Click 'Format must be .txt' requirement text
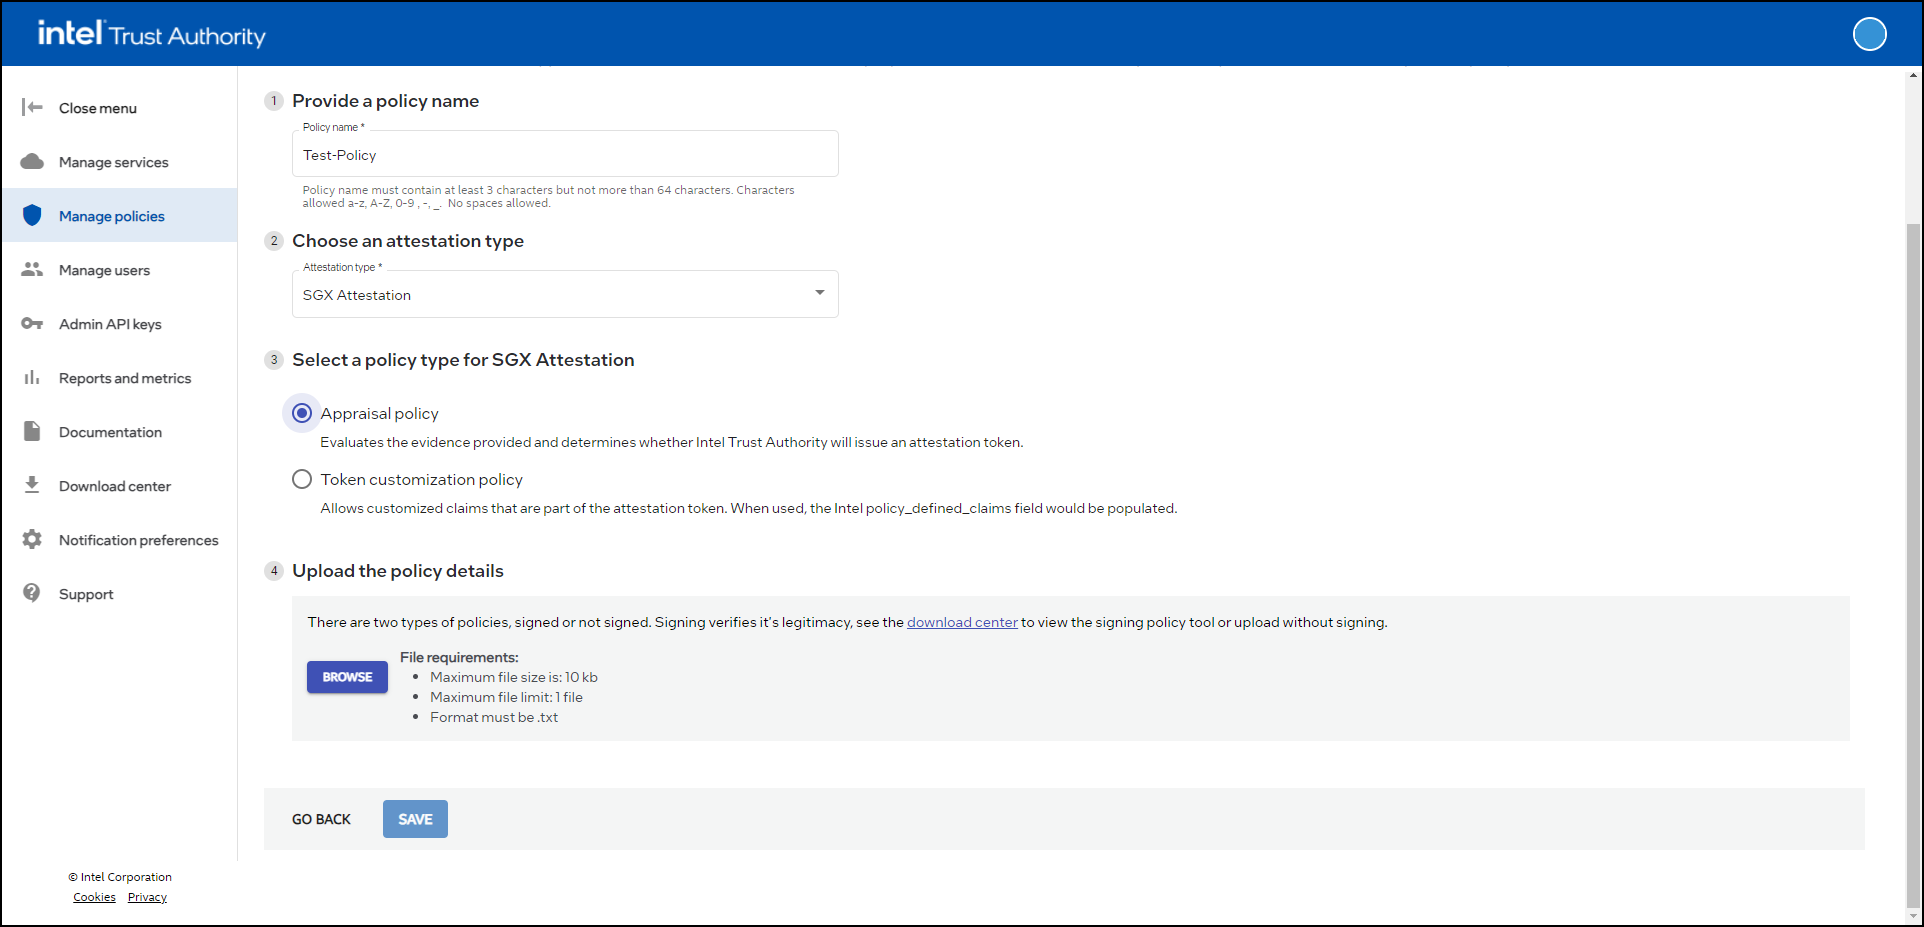Viewport: 1924px width, 927px height. pyautogui.click(x=494, y=717)
